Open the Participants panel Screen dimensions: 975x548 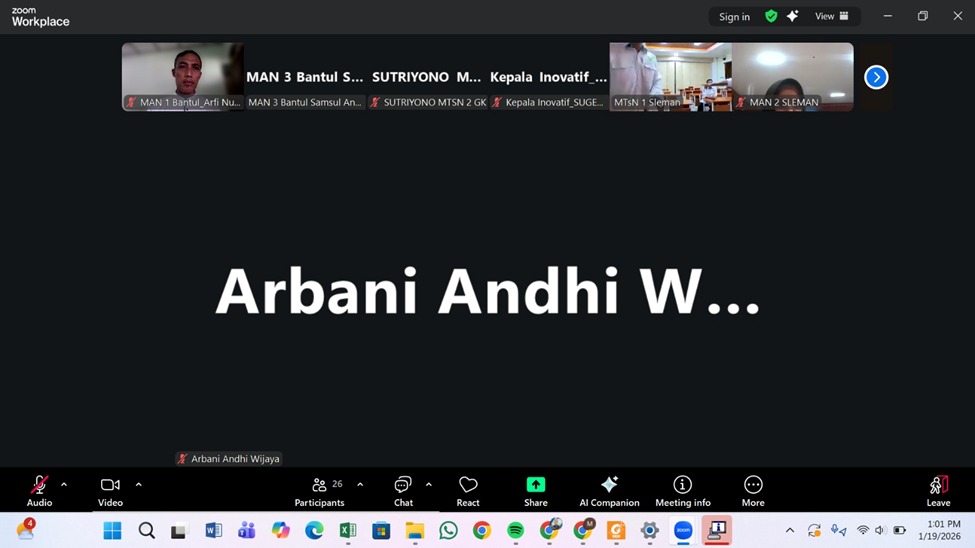point(319,490)
